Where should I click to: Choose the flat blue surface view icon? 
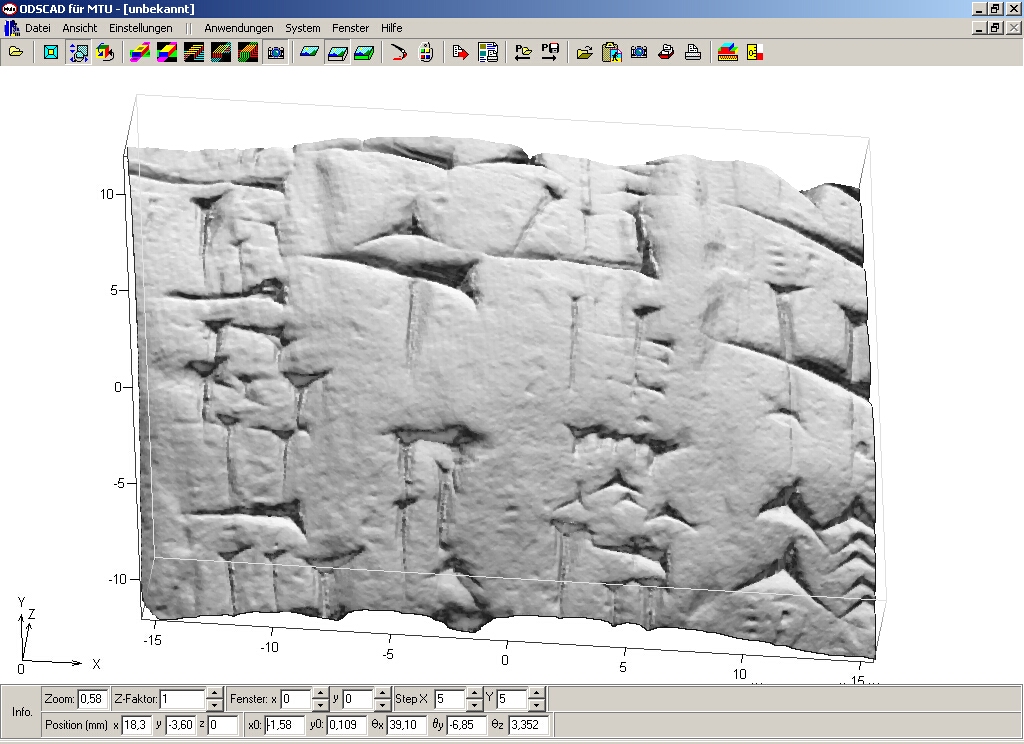pyautogui.click(x=309, y=52)
